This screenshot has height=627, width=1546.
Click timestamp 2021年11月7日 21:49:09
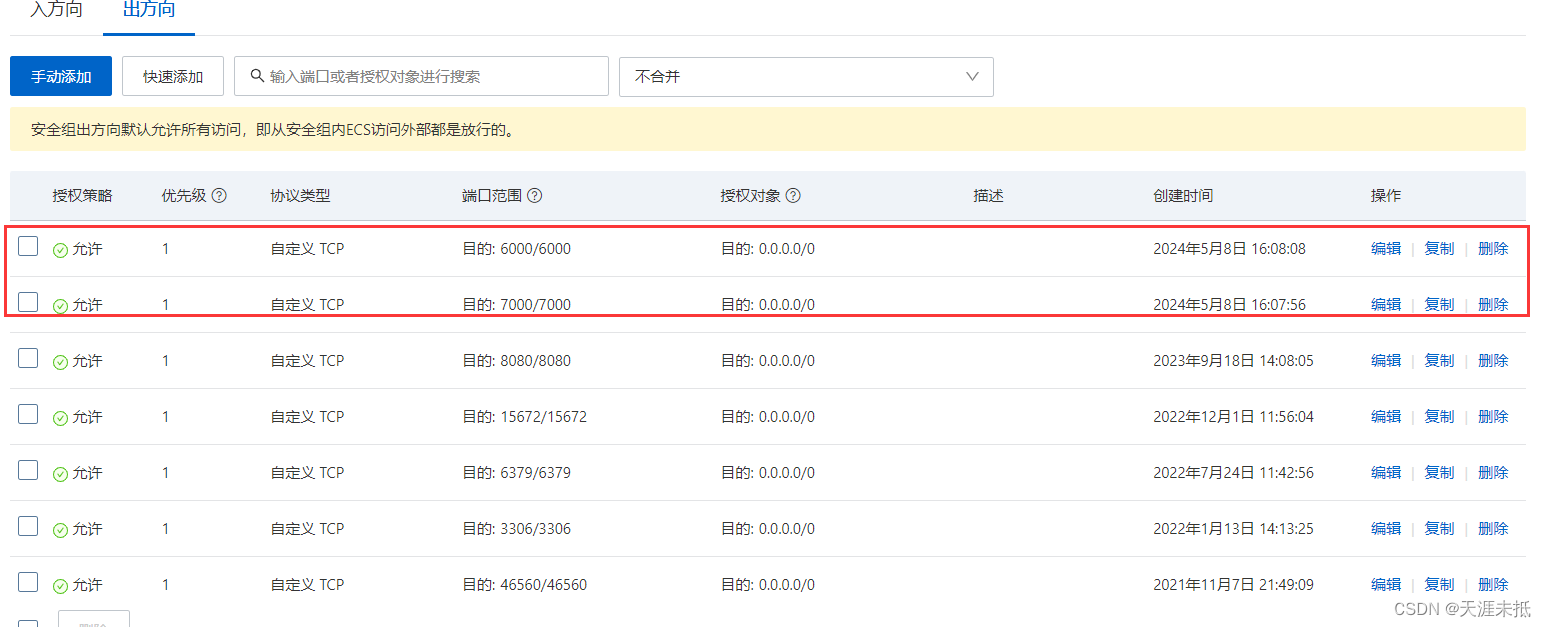tap(1233, 585)
